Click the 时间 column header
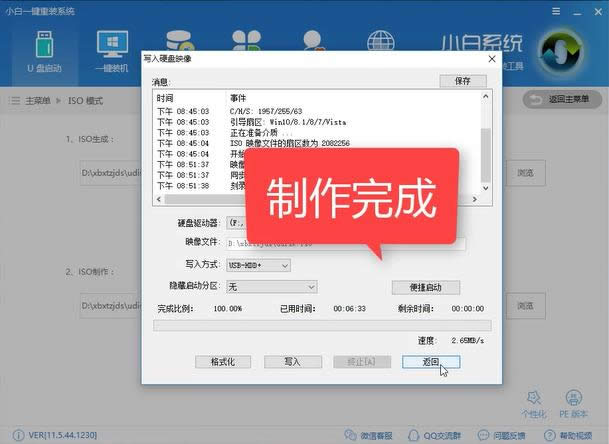This screenshot has width=609, height=444. pyautogui.click(x=165, y=98)
